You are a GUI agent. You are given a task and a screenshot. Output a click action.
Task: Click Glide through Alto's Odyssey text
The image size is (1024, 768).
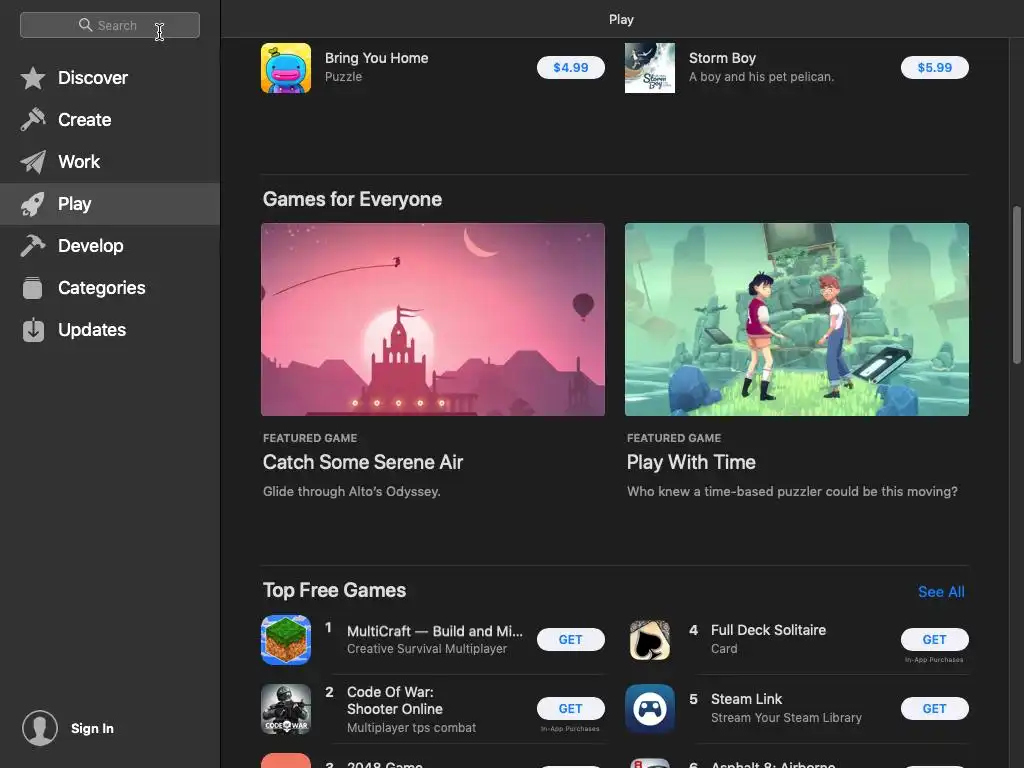351,491
